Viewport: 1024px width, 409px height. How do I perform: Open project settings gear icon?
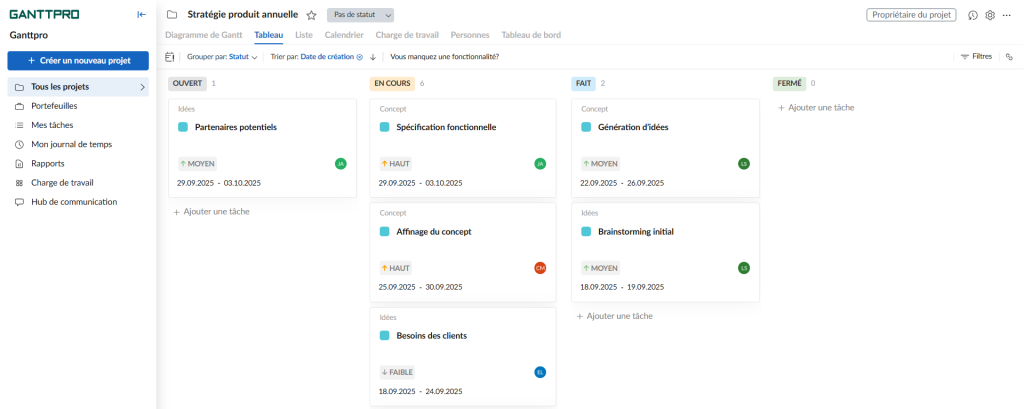(990, 15)
